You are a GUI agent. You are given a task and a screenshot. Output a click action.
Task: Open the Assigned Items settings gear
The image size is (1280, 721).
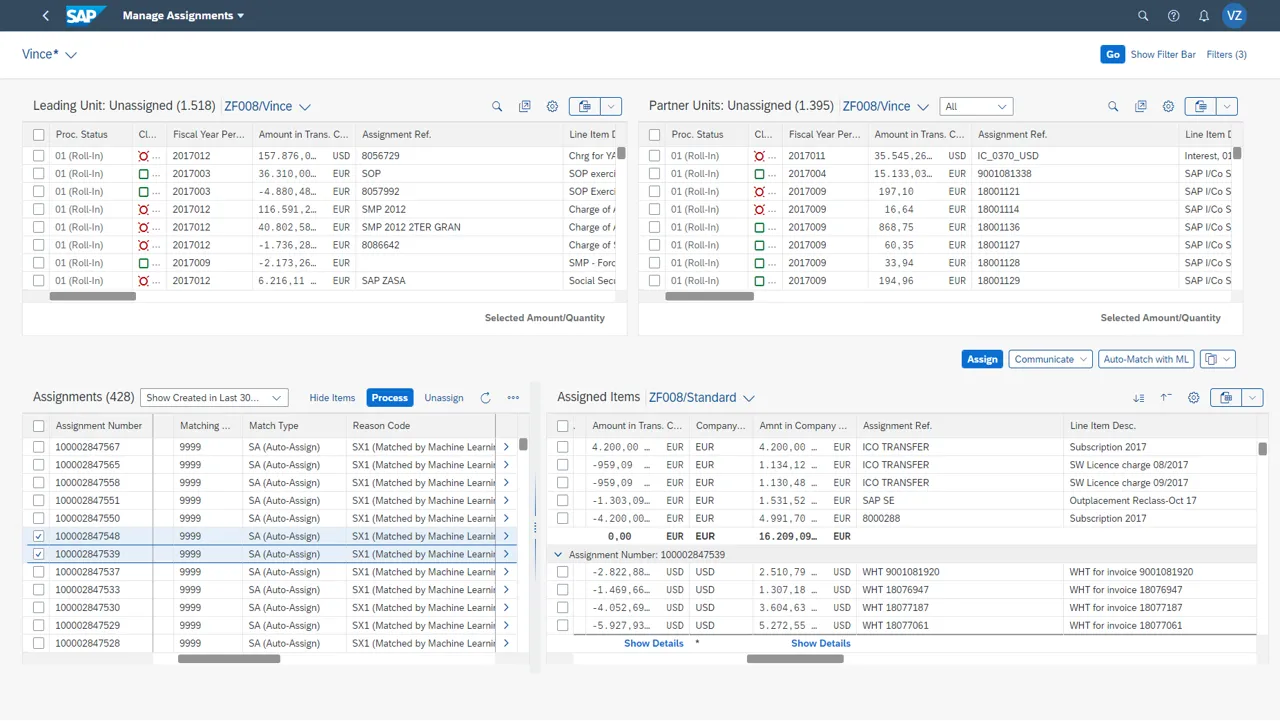pyautogui.click(x=1193, y=398)
